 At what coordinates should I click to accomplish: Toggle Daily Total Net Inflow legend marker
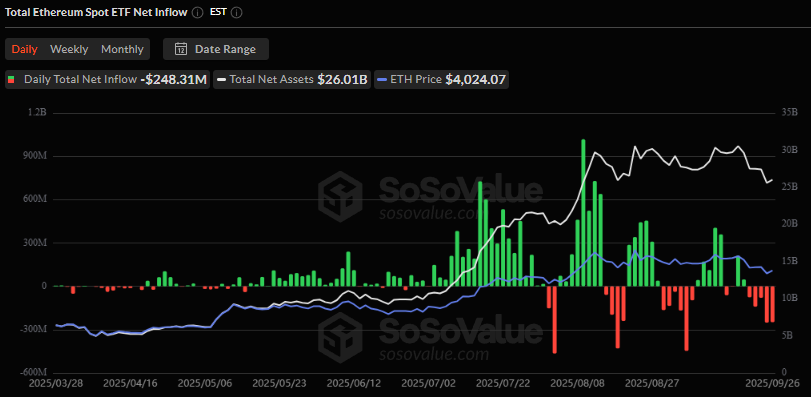(x=11, y=80)
